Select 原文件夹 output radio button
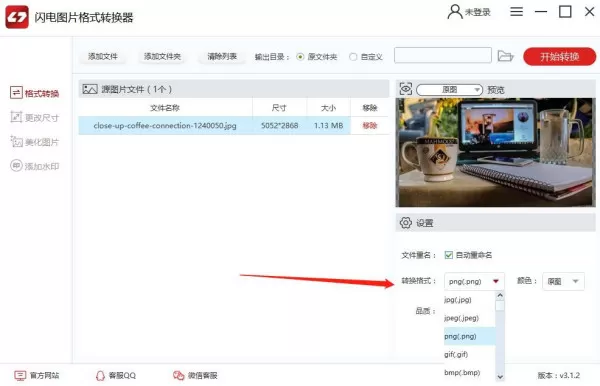Viewport: 600px width, 386px height. click(x=300, y=57)
